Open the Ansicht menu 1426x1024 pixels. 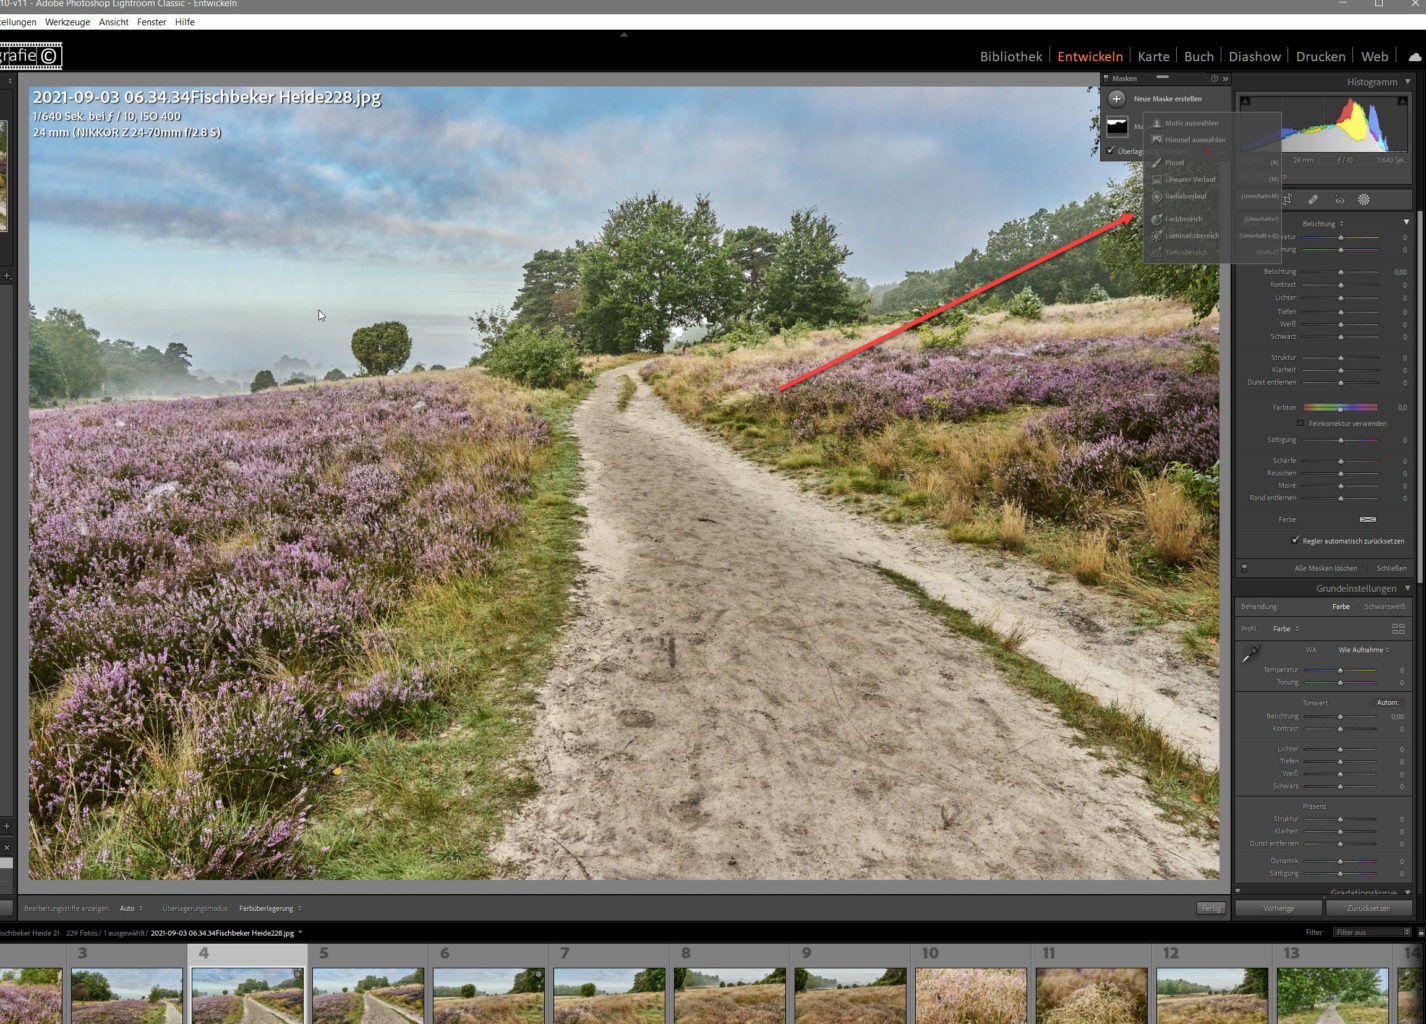(x=113, y=22)
